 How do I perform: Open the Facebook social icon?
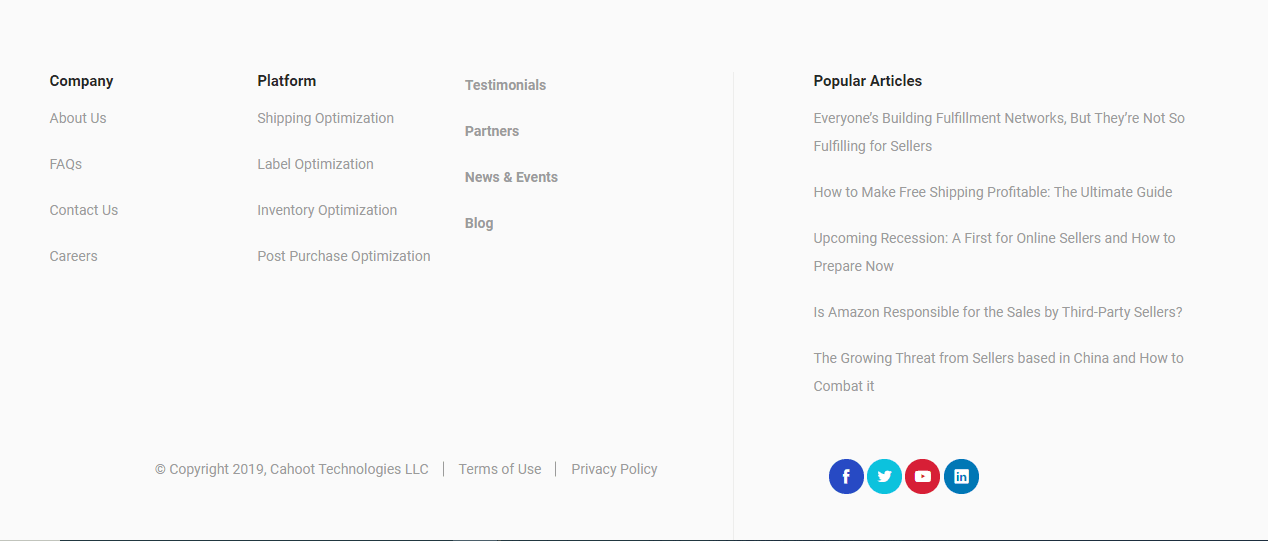point(846,476)
